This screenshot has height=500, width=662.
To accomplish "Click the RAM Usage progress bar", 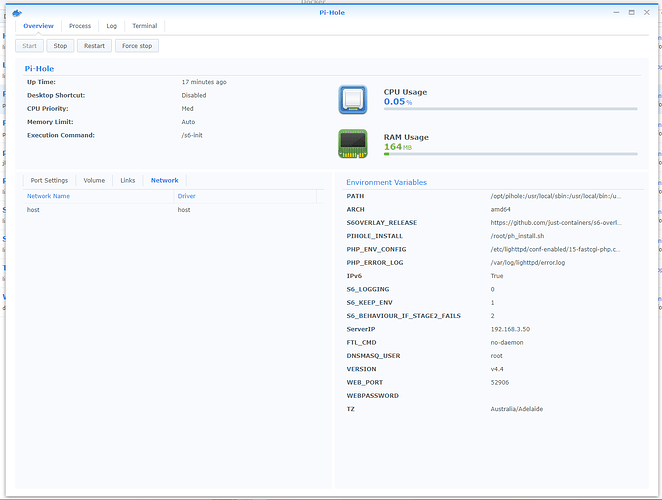I will [x=511, y=154].
